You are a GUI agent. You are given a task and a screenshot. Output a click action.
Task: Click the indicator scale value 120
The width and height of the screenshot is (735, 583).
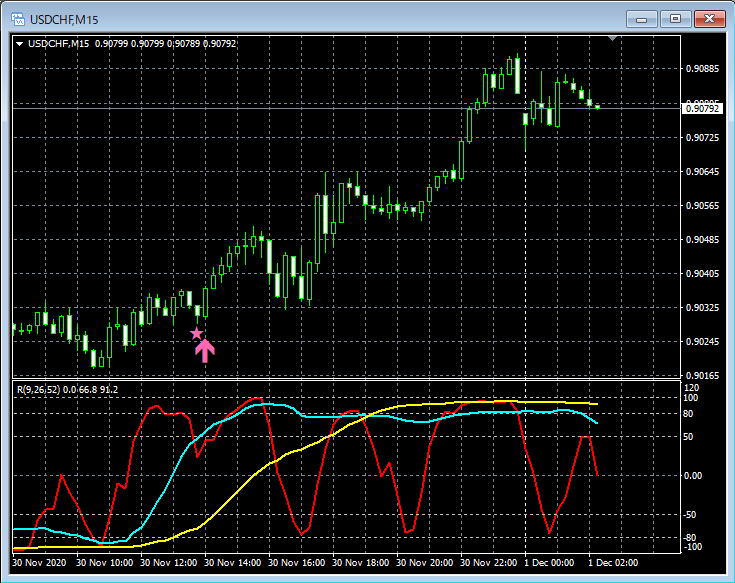[693, 387]
